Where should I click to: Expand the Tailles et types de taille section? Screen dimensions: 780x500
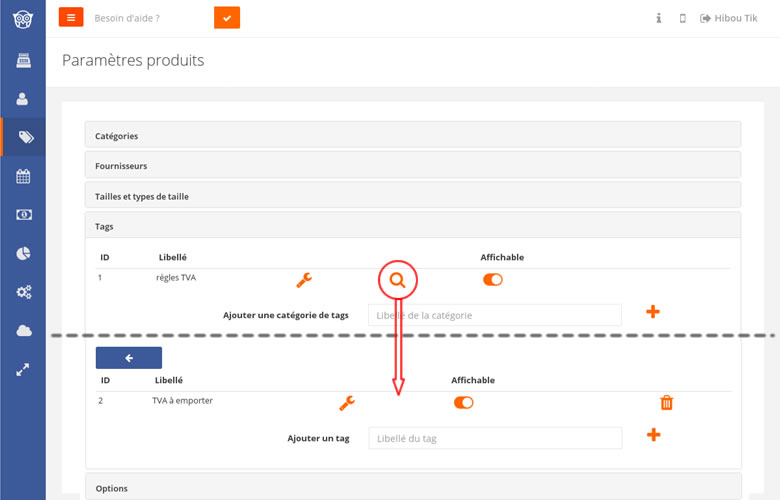[x=413, y=196]
